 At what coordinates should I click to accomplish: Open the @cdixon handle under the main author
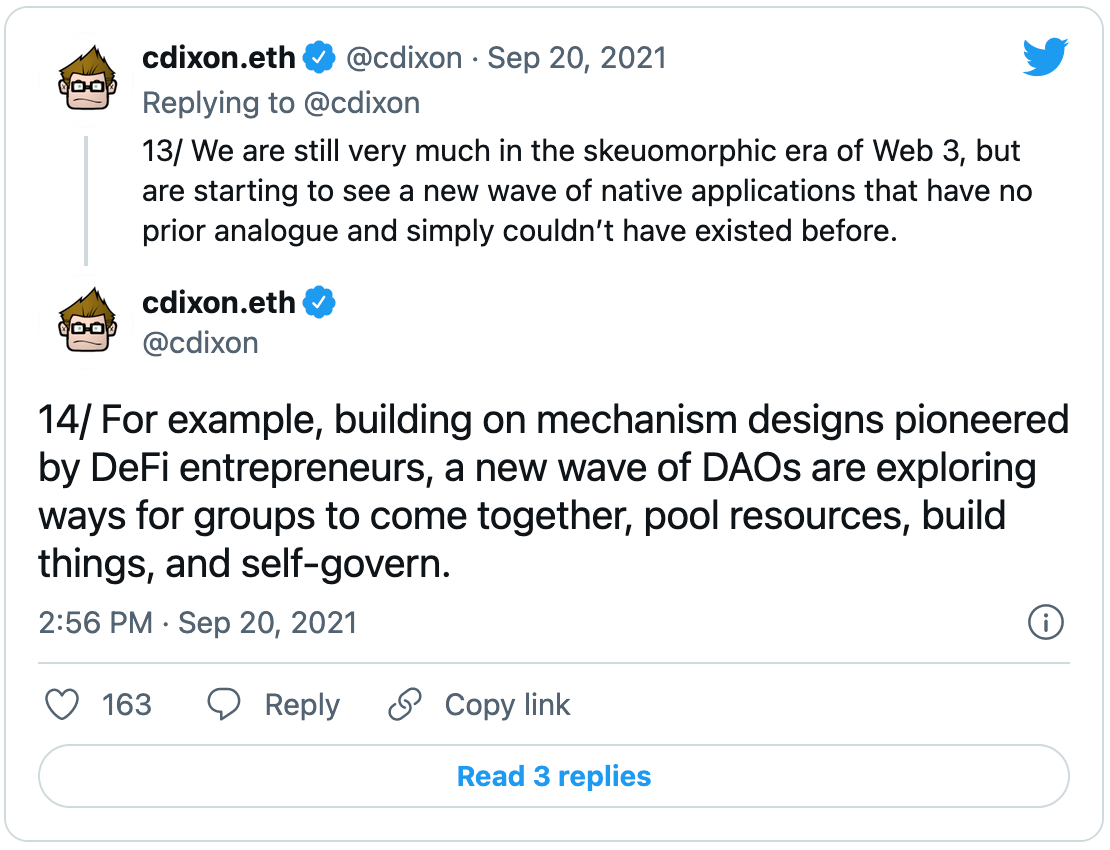click(200, 343)
